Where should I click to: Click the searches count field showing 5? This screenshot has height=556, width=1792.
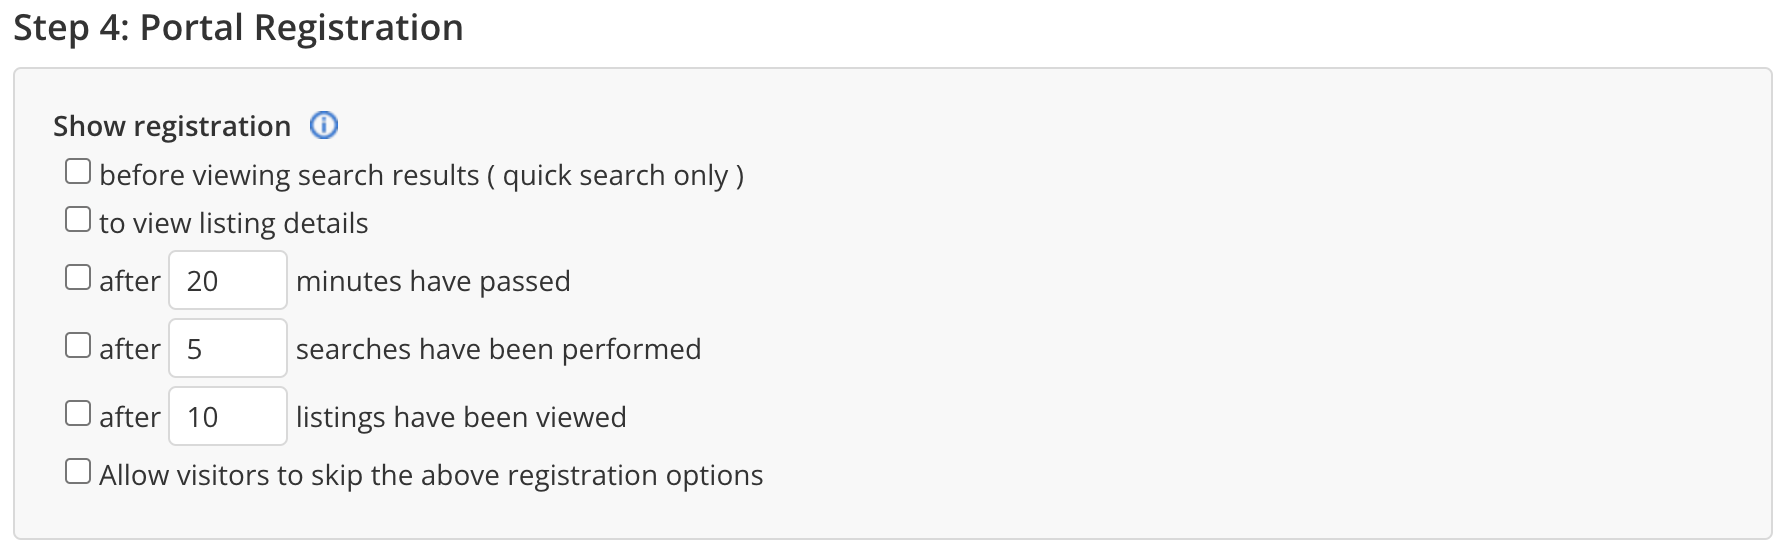click(228, 348)
